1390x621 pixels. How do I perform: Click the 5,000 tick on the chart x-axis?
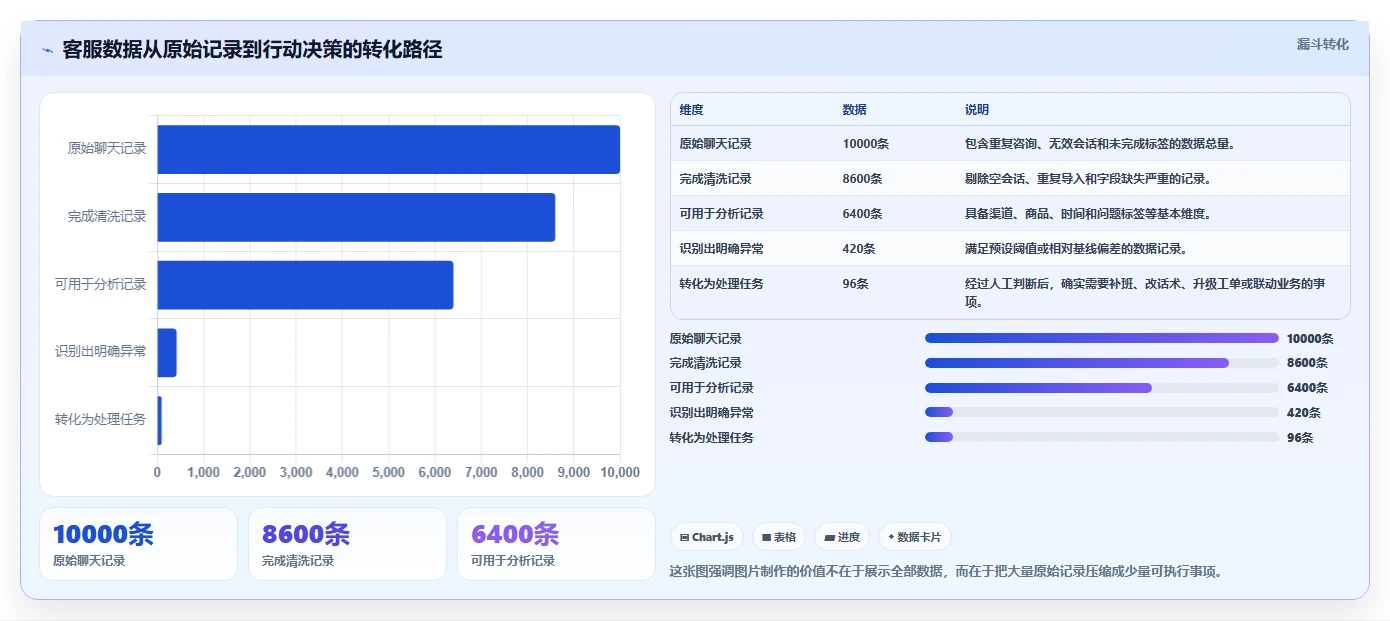[x=389, y=473]
